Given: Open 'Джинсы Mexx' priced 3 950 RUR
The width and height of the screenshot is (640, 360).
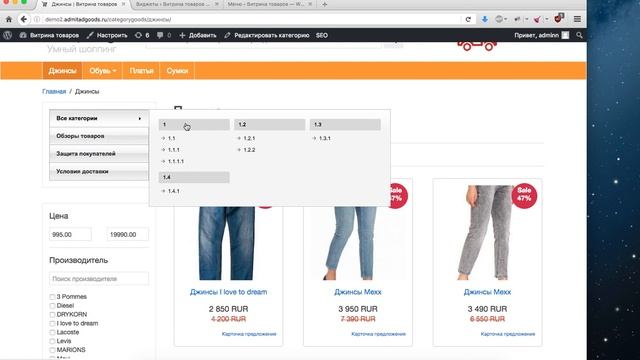Looking at the screenshot, I should click(358, 292).
